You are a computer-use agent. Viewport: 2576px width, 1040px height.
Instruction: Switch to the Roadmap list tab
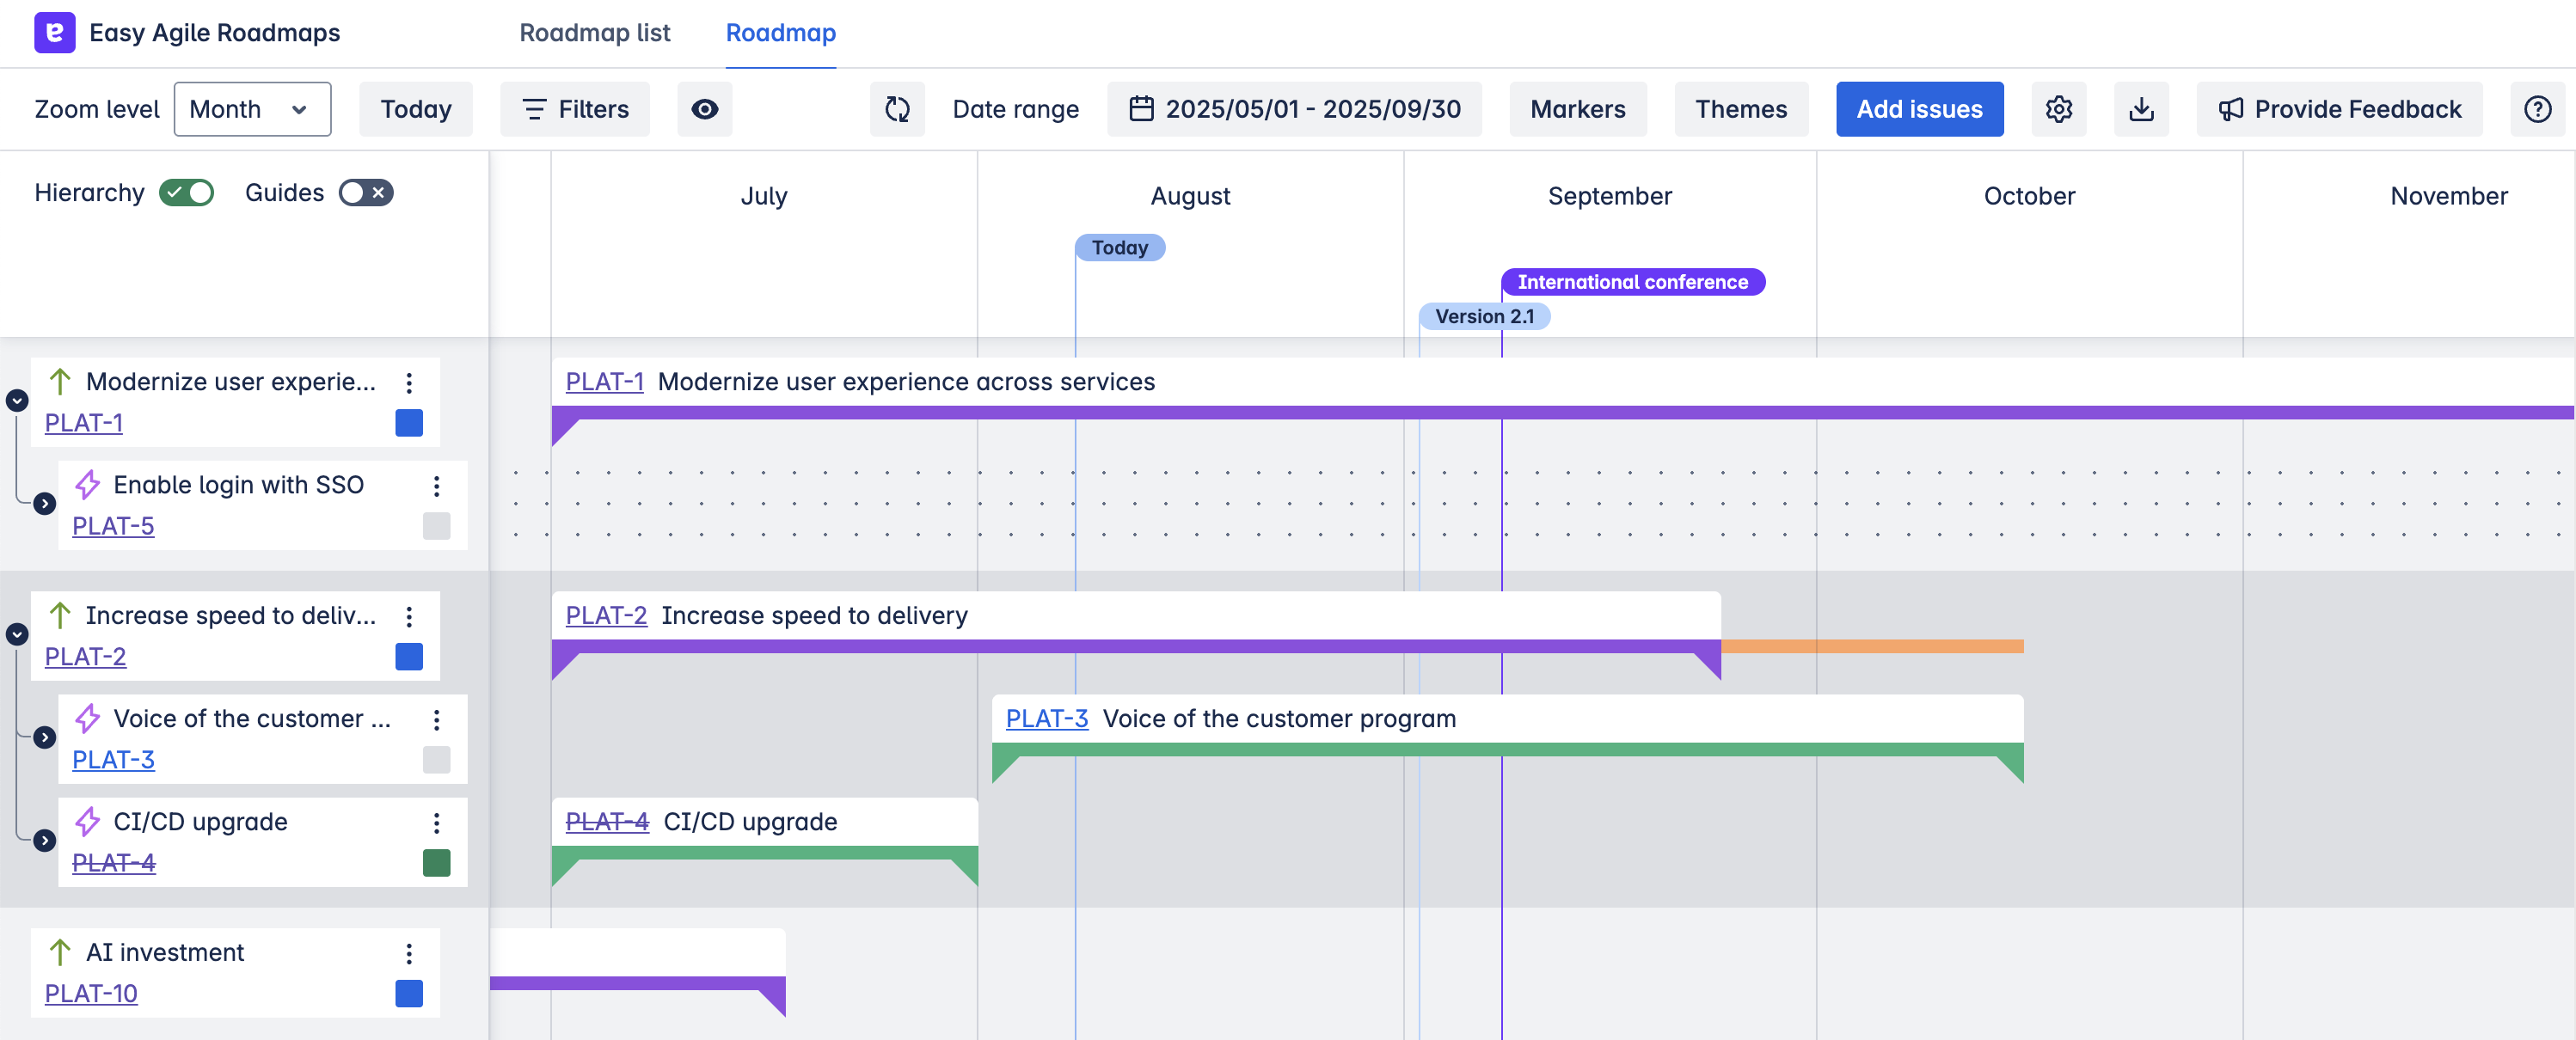click(x=594, y=33)
